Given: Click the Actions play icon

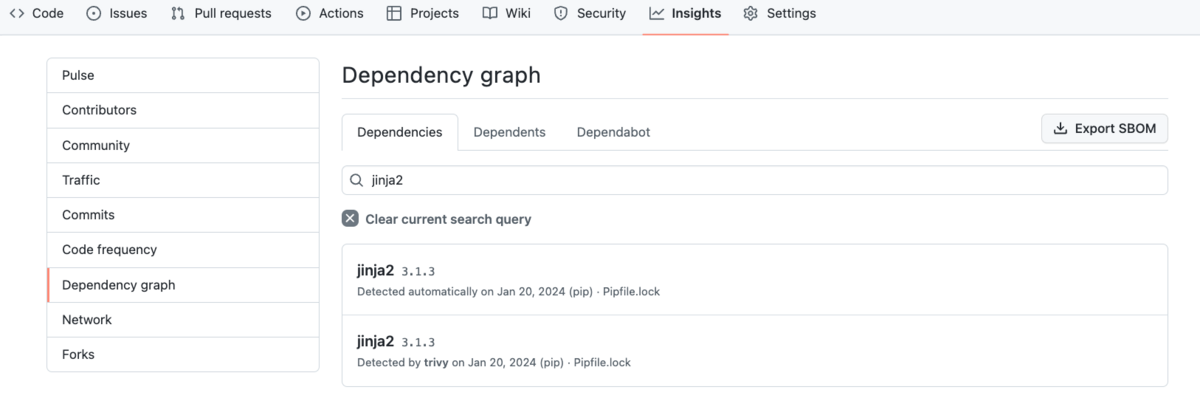Looking at the screenshot, I should 304,14.
